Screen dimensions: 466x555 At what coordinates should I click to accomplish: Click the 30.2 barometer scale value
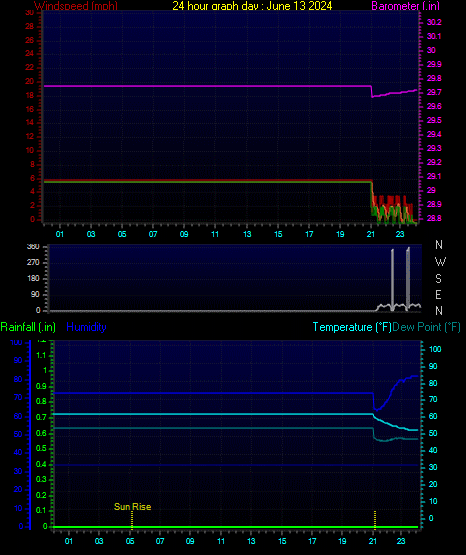[x=434, y=22]
